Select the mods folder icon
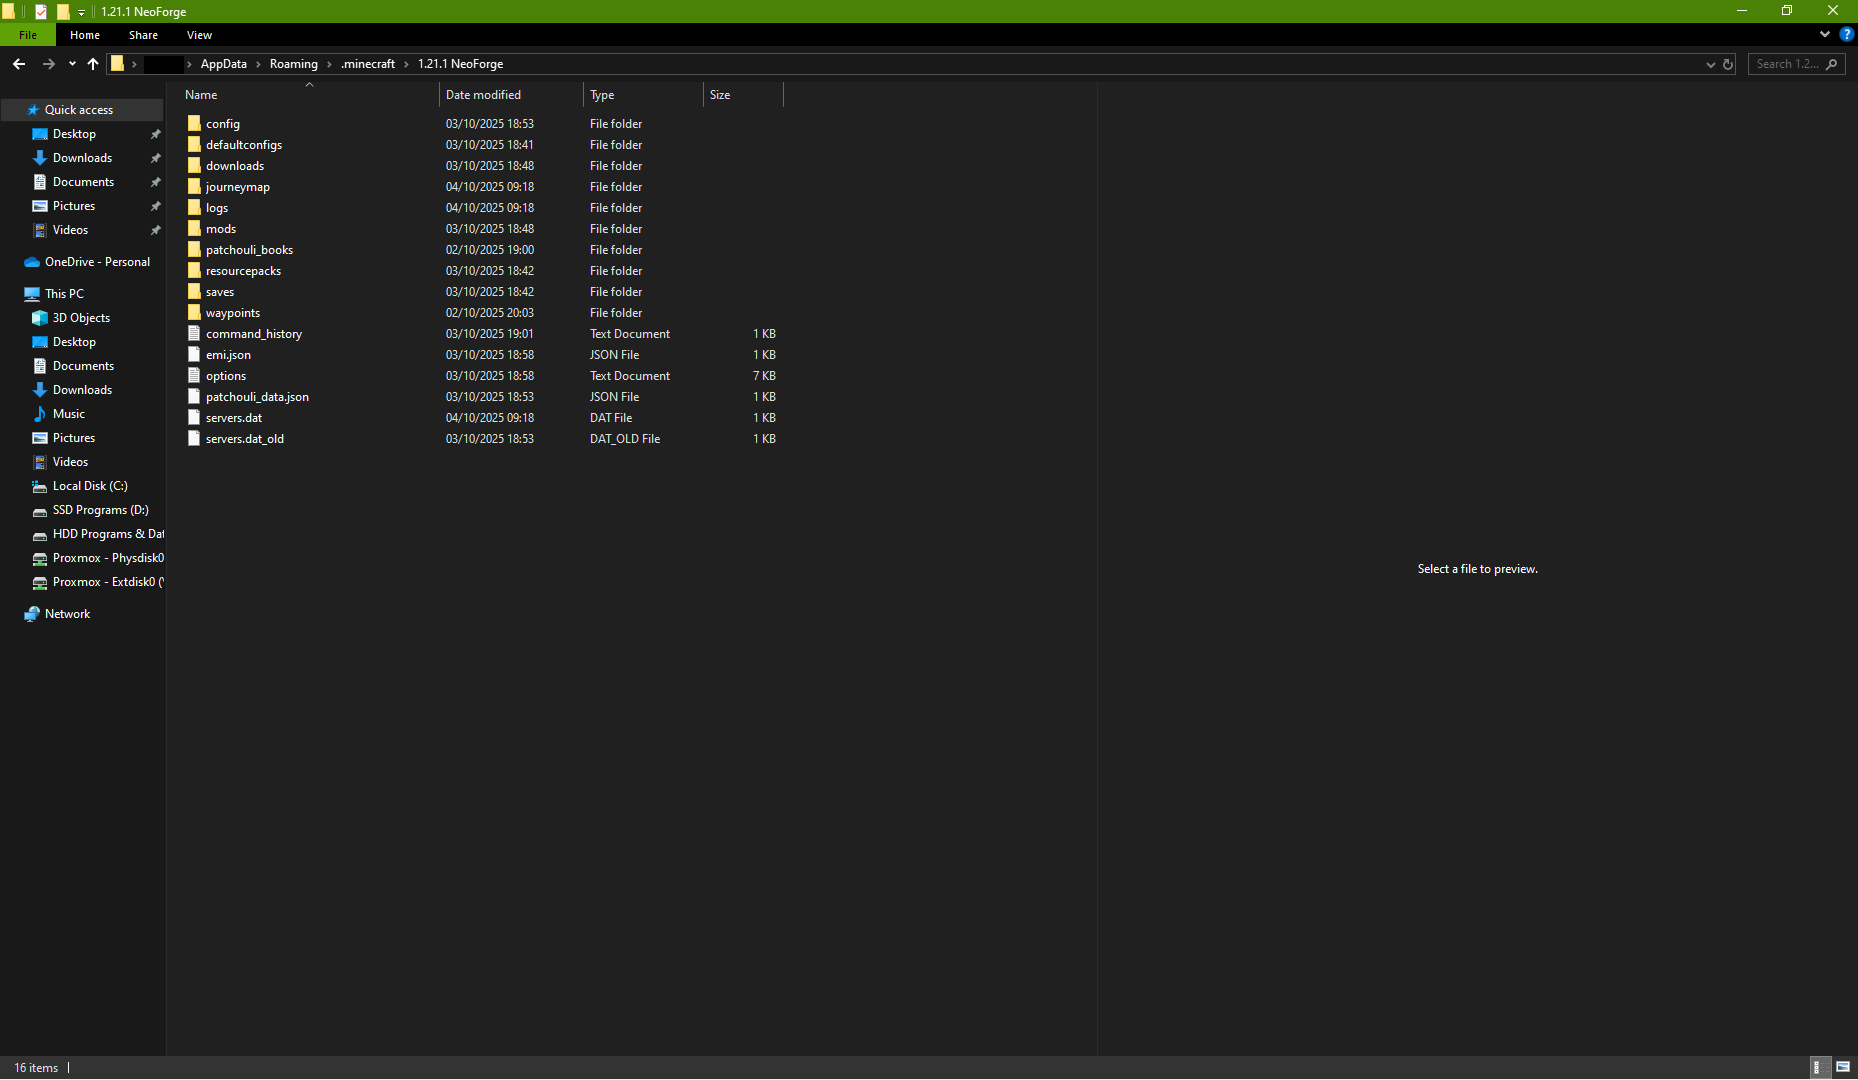Viewport: 1858px width, 1080px height. (x=194, y=229)
